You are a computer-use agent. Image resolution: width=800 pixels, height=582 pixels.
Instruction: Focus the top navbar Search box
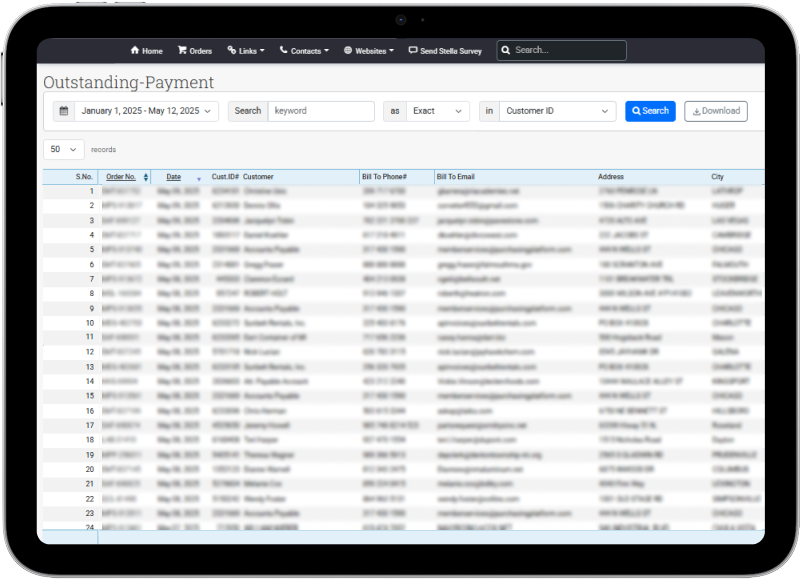[568, 50]
